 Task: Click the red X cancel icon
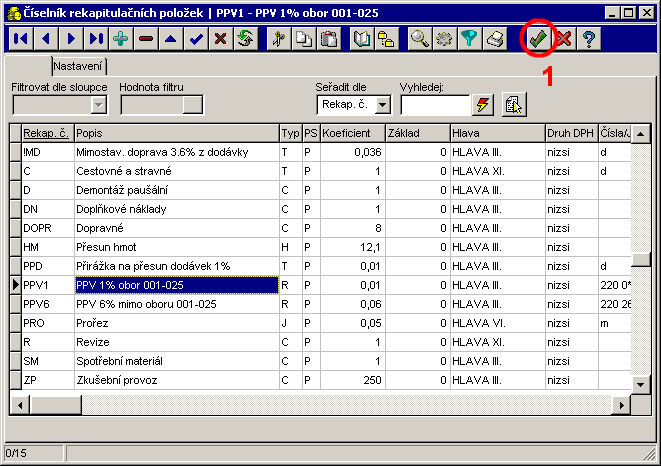click(x=564, y=39)
